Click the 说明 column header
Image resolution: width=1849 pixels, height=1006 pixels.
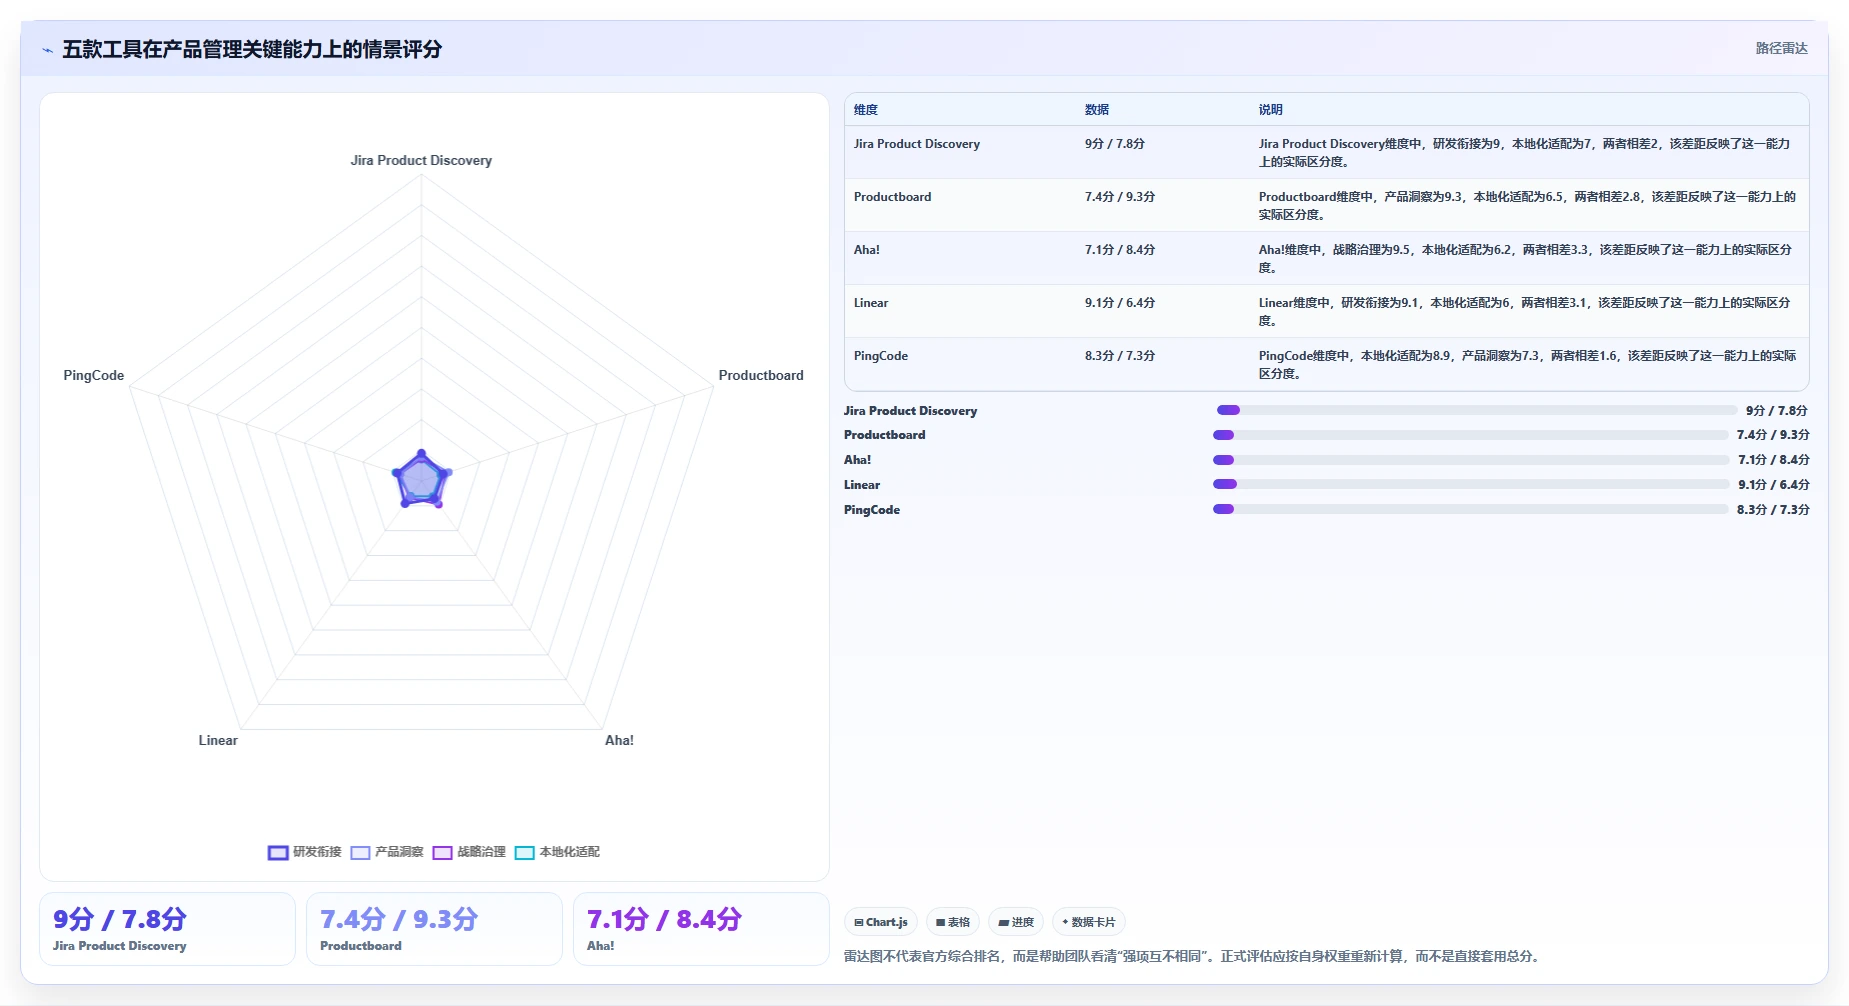(x=1270, y=110)
